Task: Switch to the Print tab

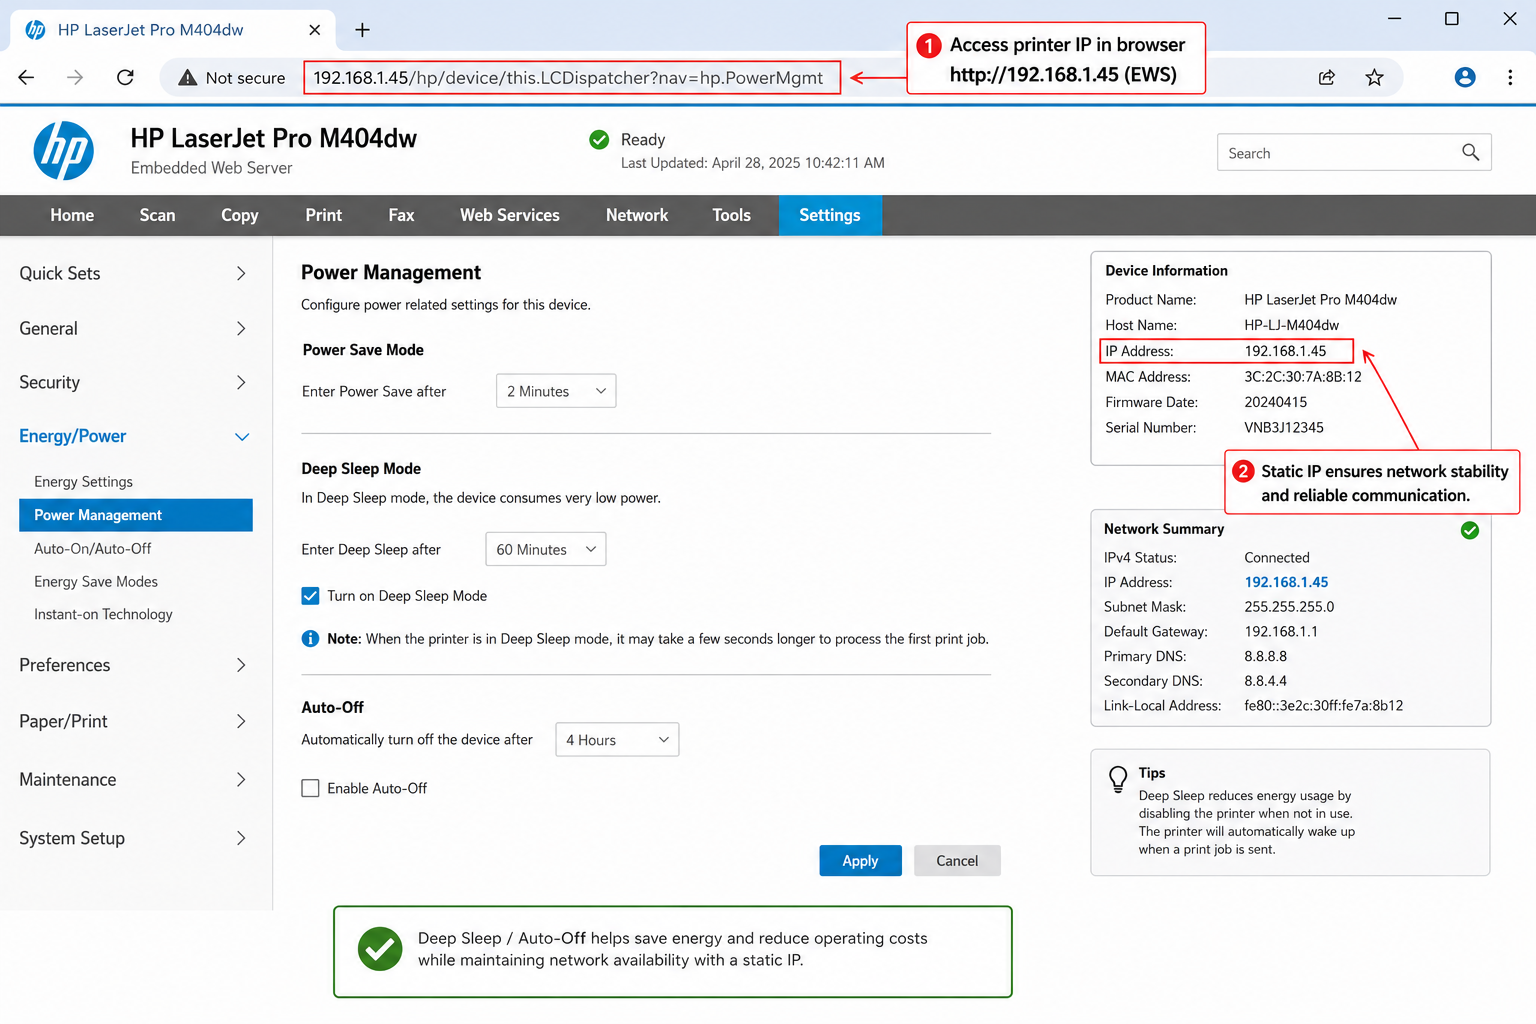Action: (323, 215)
